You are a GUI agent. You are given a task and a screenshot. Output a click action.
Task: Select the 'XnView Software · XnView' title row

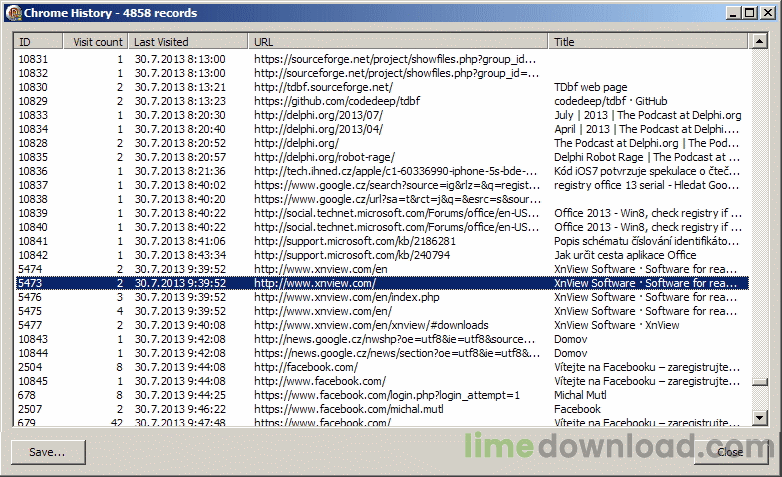coord(382,325)
